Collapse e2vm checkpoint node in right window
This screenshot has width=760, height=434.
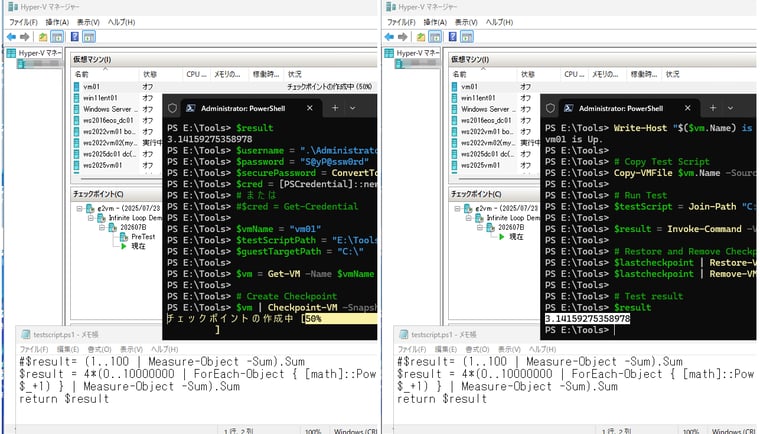pyautogui.click(x=457, y=209)
